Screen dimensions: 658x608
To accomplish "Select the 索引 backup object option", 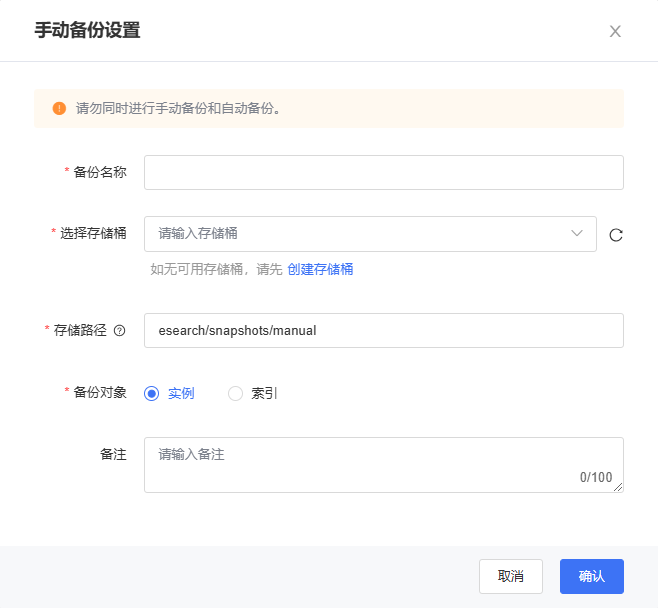I will click(253, 393).
